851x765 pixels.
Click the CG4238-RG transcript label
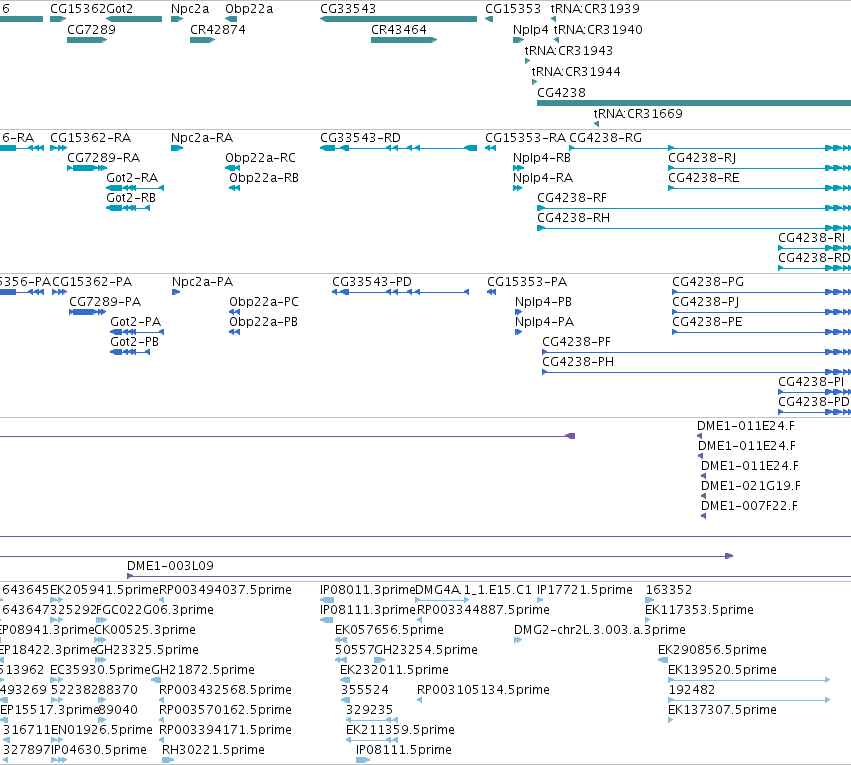tap(605, 138)
